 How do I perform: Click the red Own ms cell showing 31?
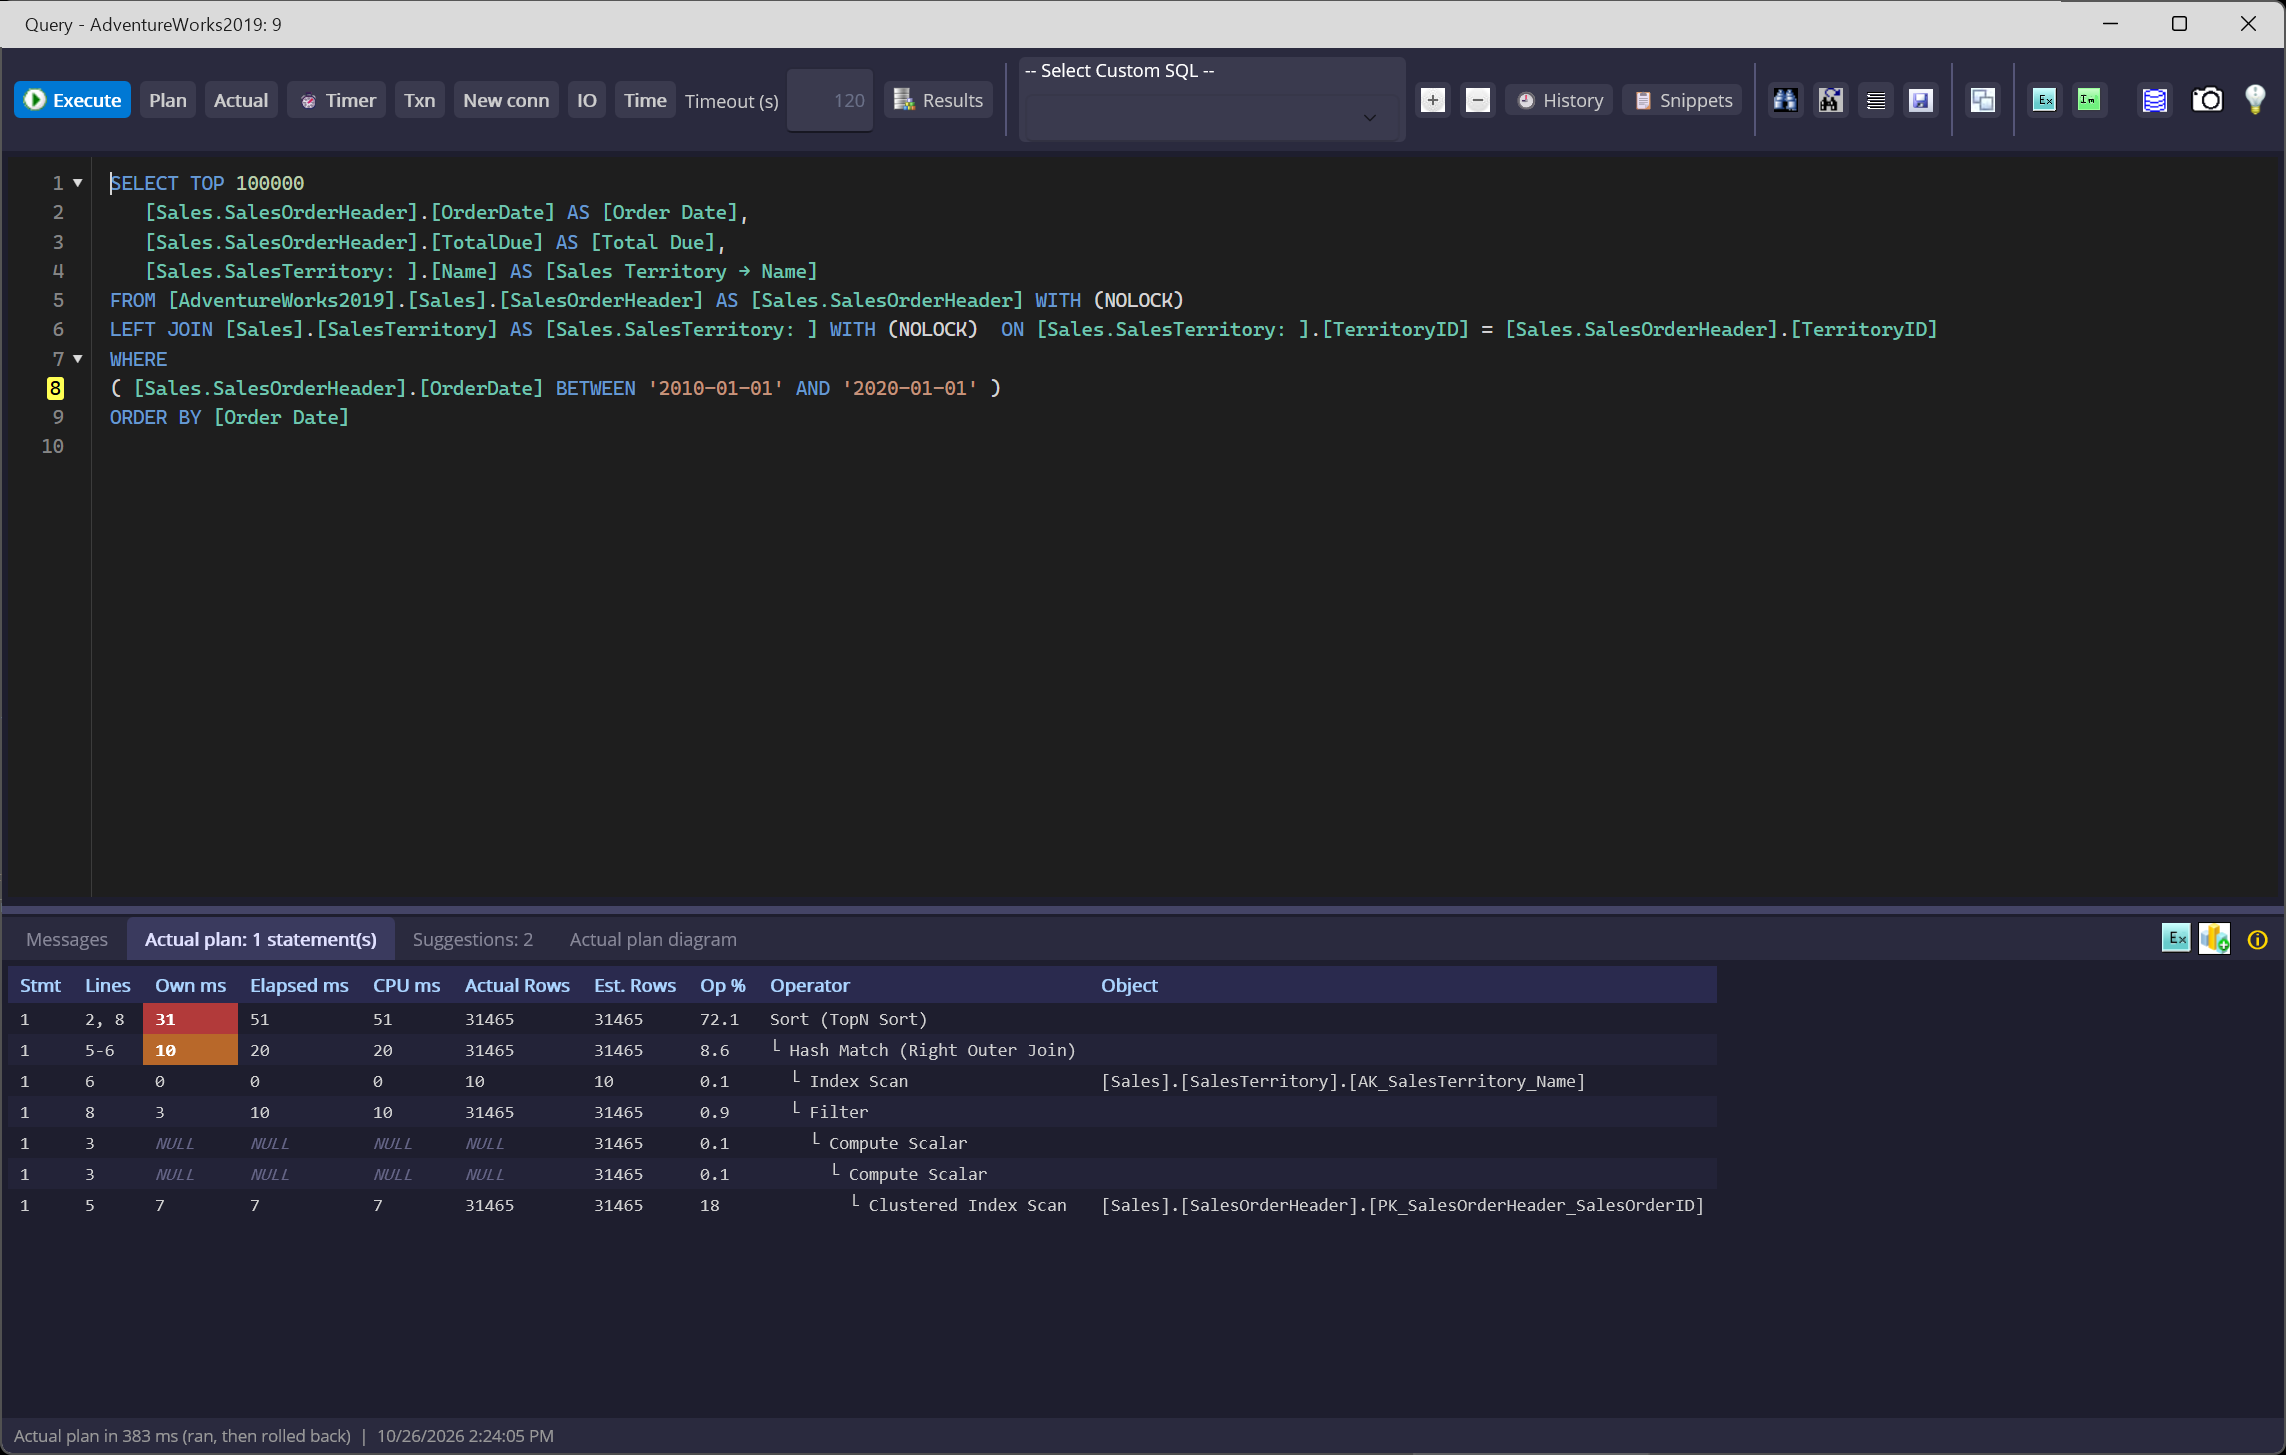pos(190,1019)
